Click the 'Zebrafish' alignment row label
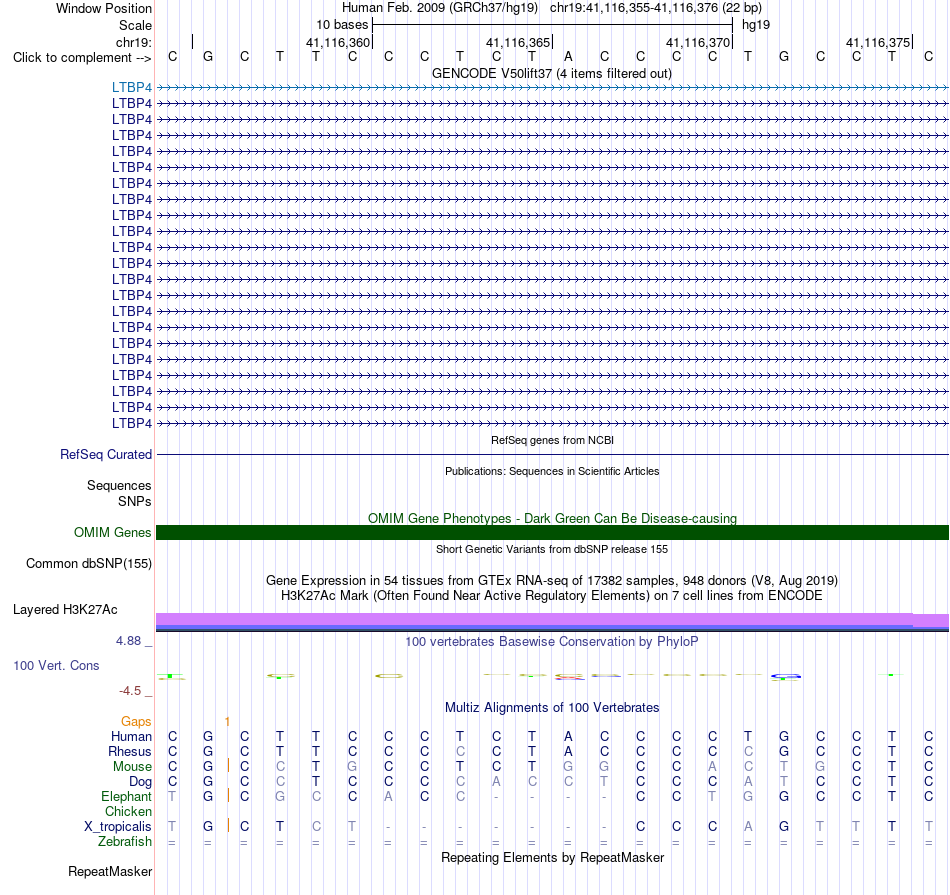 pos(125,842)
